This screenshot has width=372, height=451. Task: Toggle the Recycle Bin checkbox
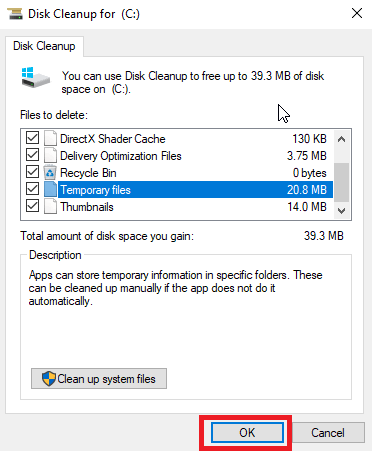click(x=32, y=172)
